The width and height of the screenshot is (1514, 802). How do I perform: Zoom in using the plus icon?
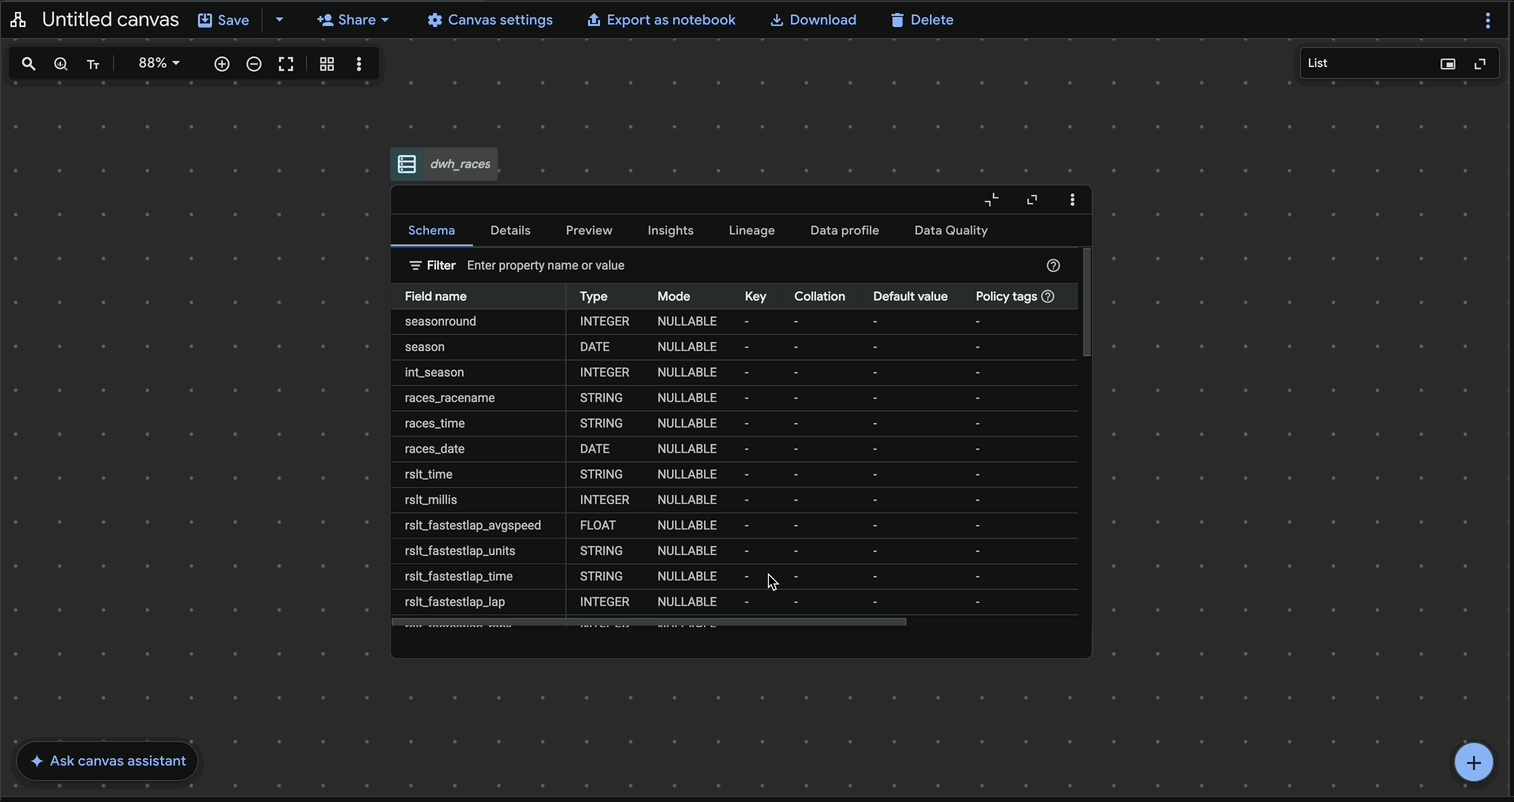click(221, 63)
